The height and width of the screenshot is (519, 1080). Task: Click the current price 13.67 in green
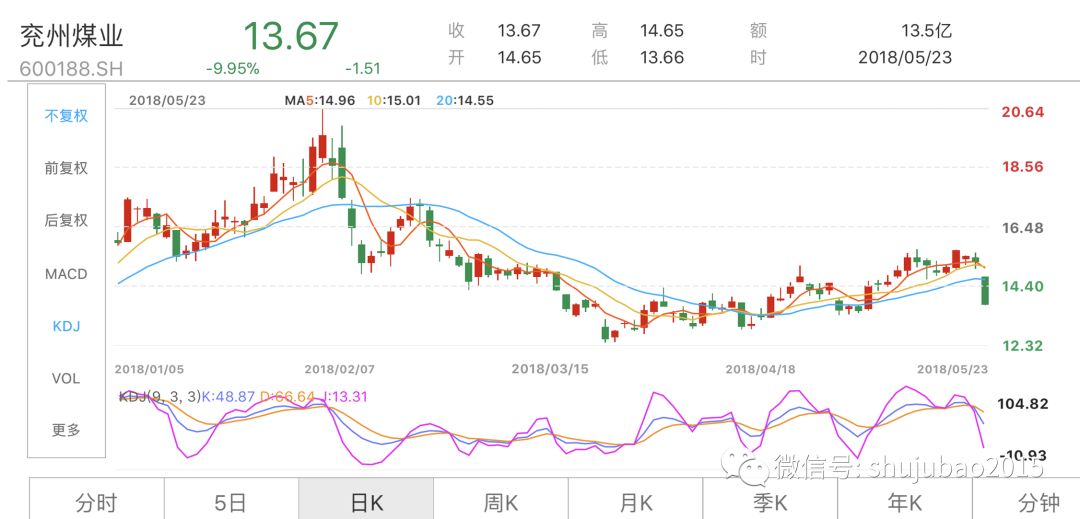291,36
